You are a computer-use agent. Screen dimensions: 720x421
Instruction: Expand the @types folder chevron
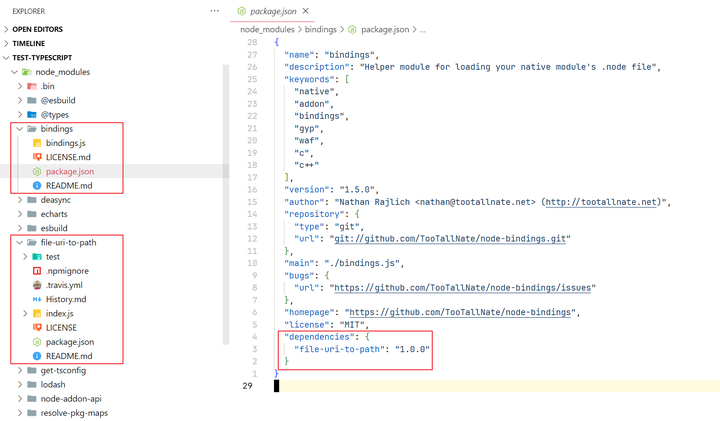20,114
